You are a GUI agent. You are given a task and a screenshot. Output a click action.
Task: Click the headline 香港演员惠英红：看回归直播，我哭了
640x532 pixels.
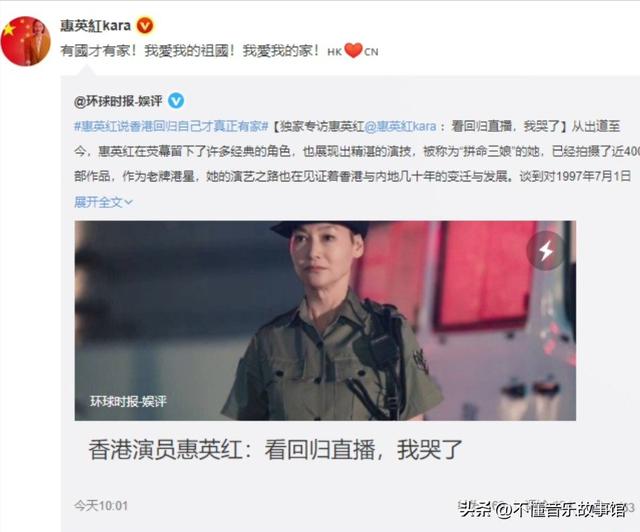coord(276,450)
